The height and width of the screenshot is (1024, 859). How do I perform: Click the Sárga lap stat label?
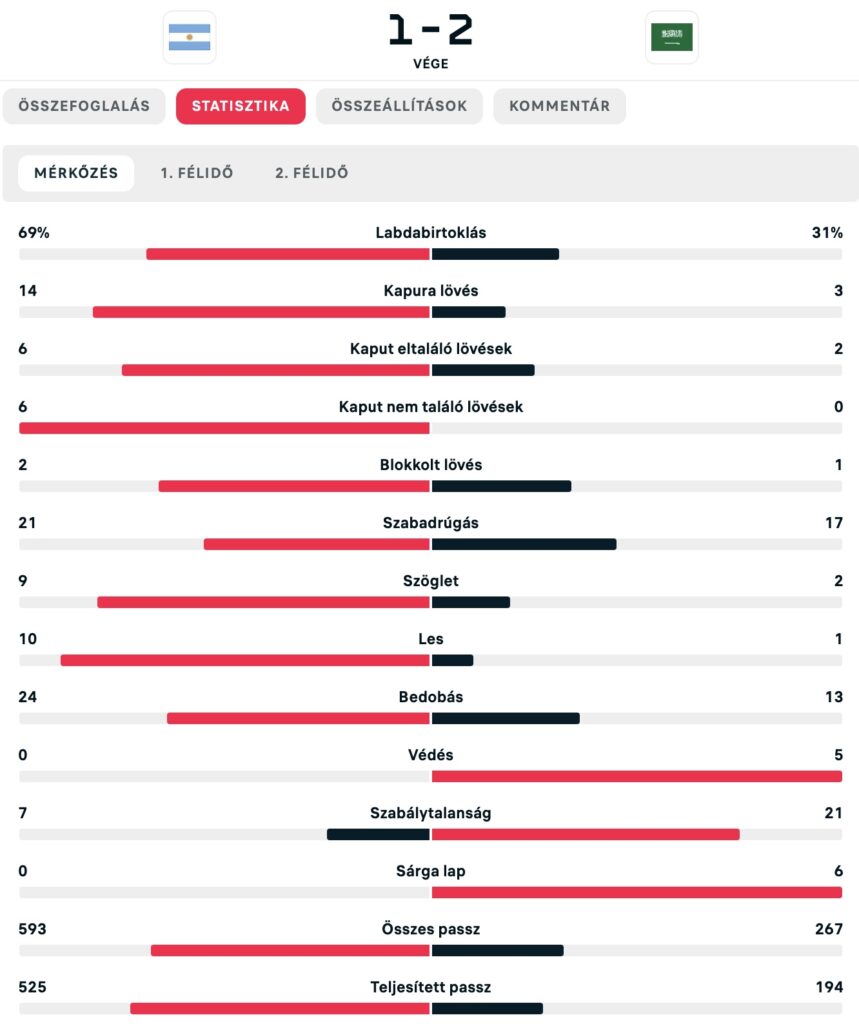431,871
